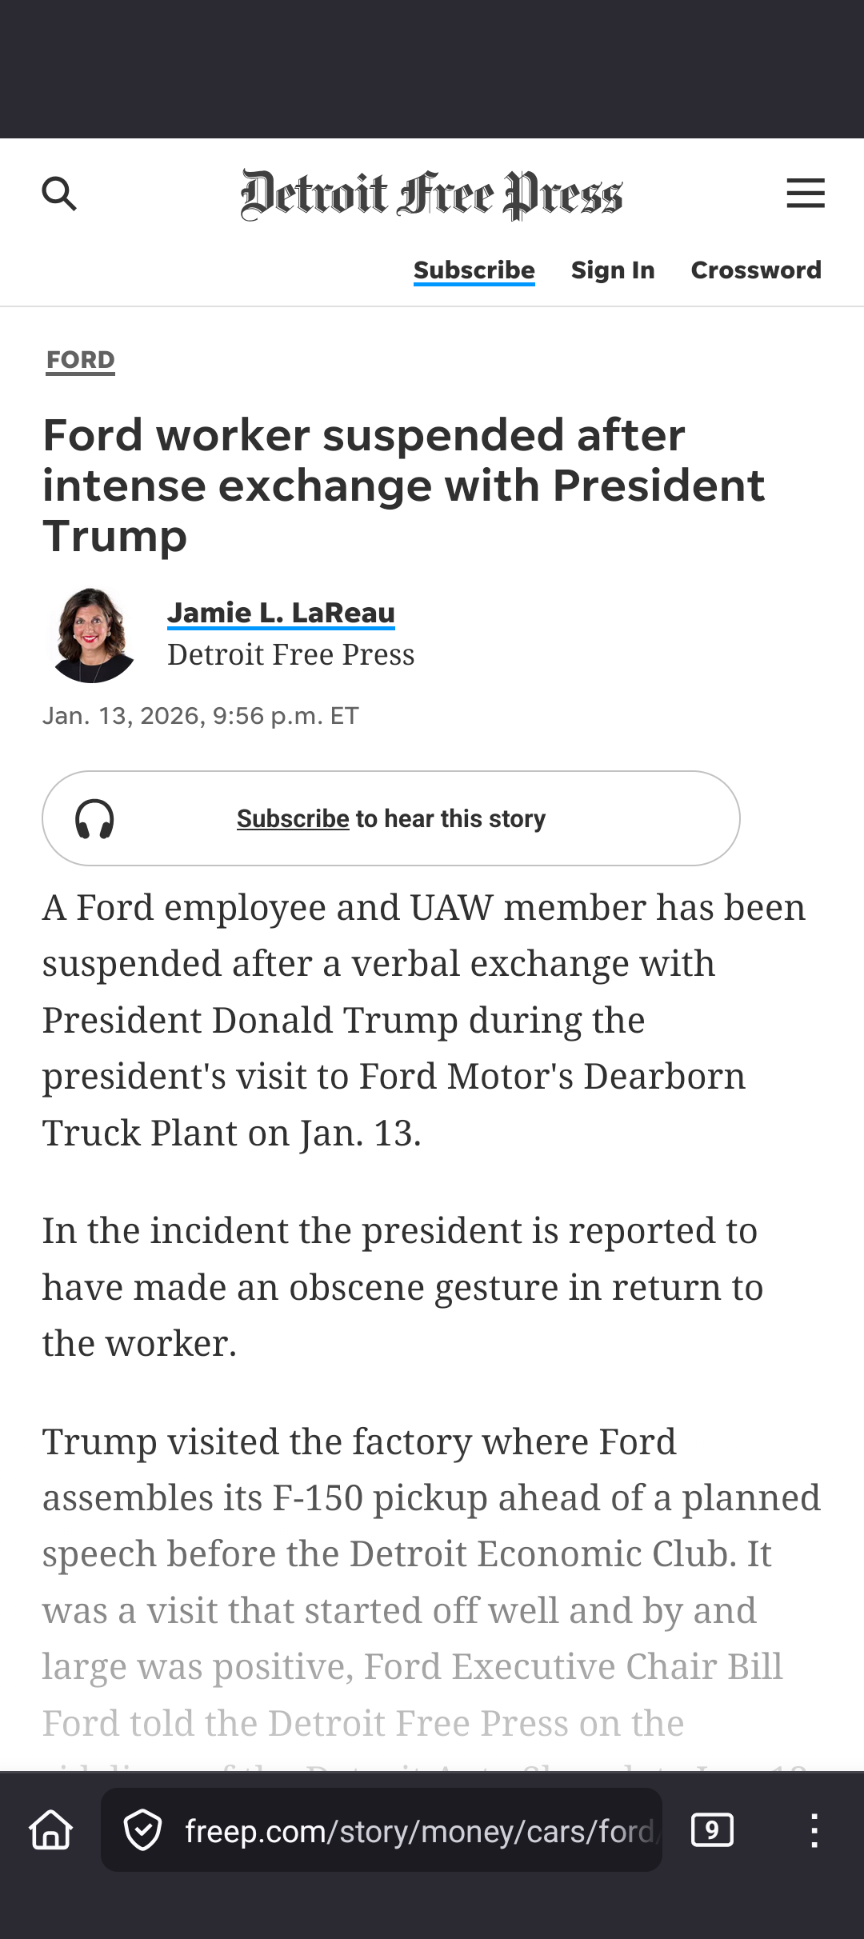This screenshot has width=864, height=1939.
Task: Tap the browser URL address bar
Action: pyautogui.click(x=418, y=1831)
